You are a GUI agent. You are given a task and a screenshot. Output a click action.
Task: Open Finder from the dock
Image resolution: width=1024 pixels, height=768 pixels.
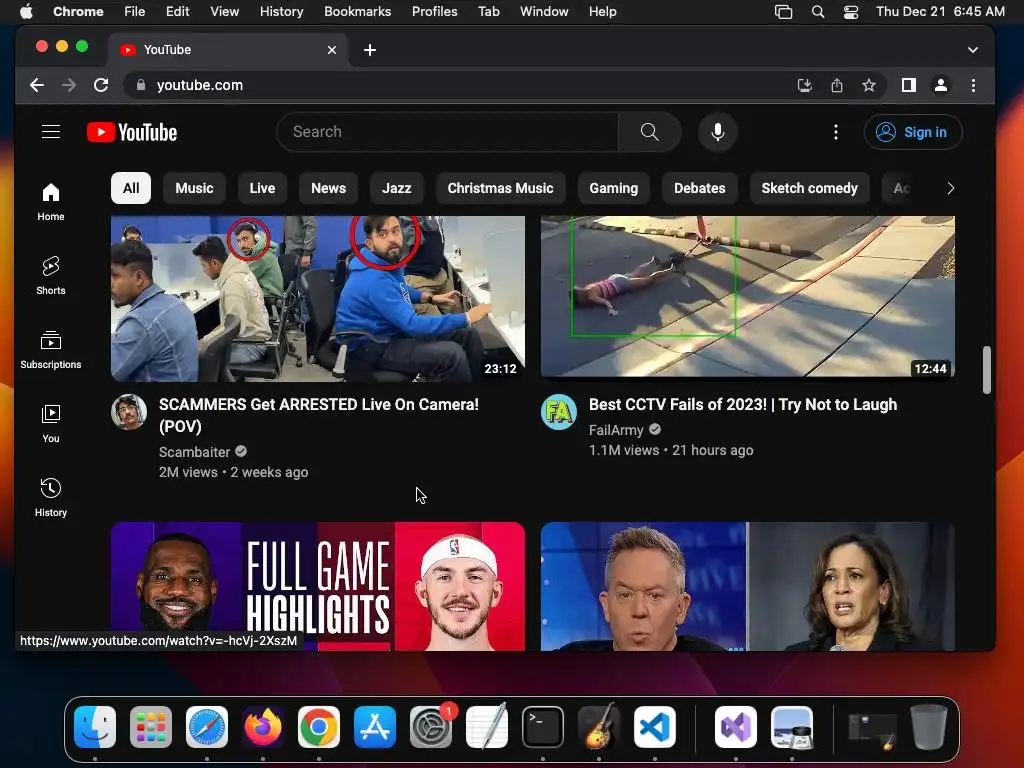tap(95, 727)
